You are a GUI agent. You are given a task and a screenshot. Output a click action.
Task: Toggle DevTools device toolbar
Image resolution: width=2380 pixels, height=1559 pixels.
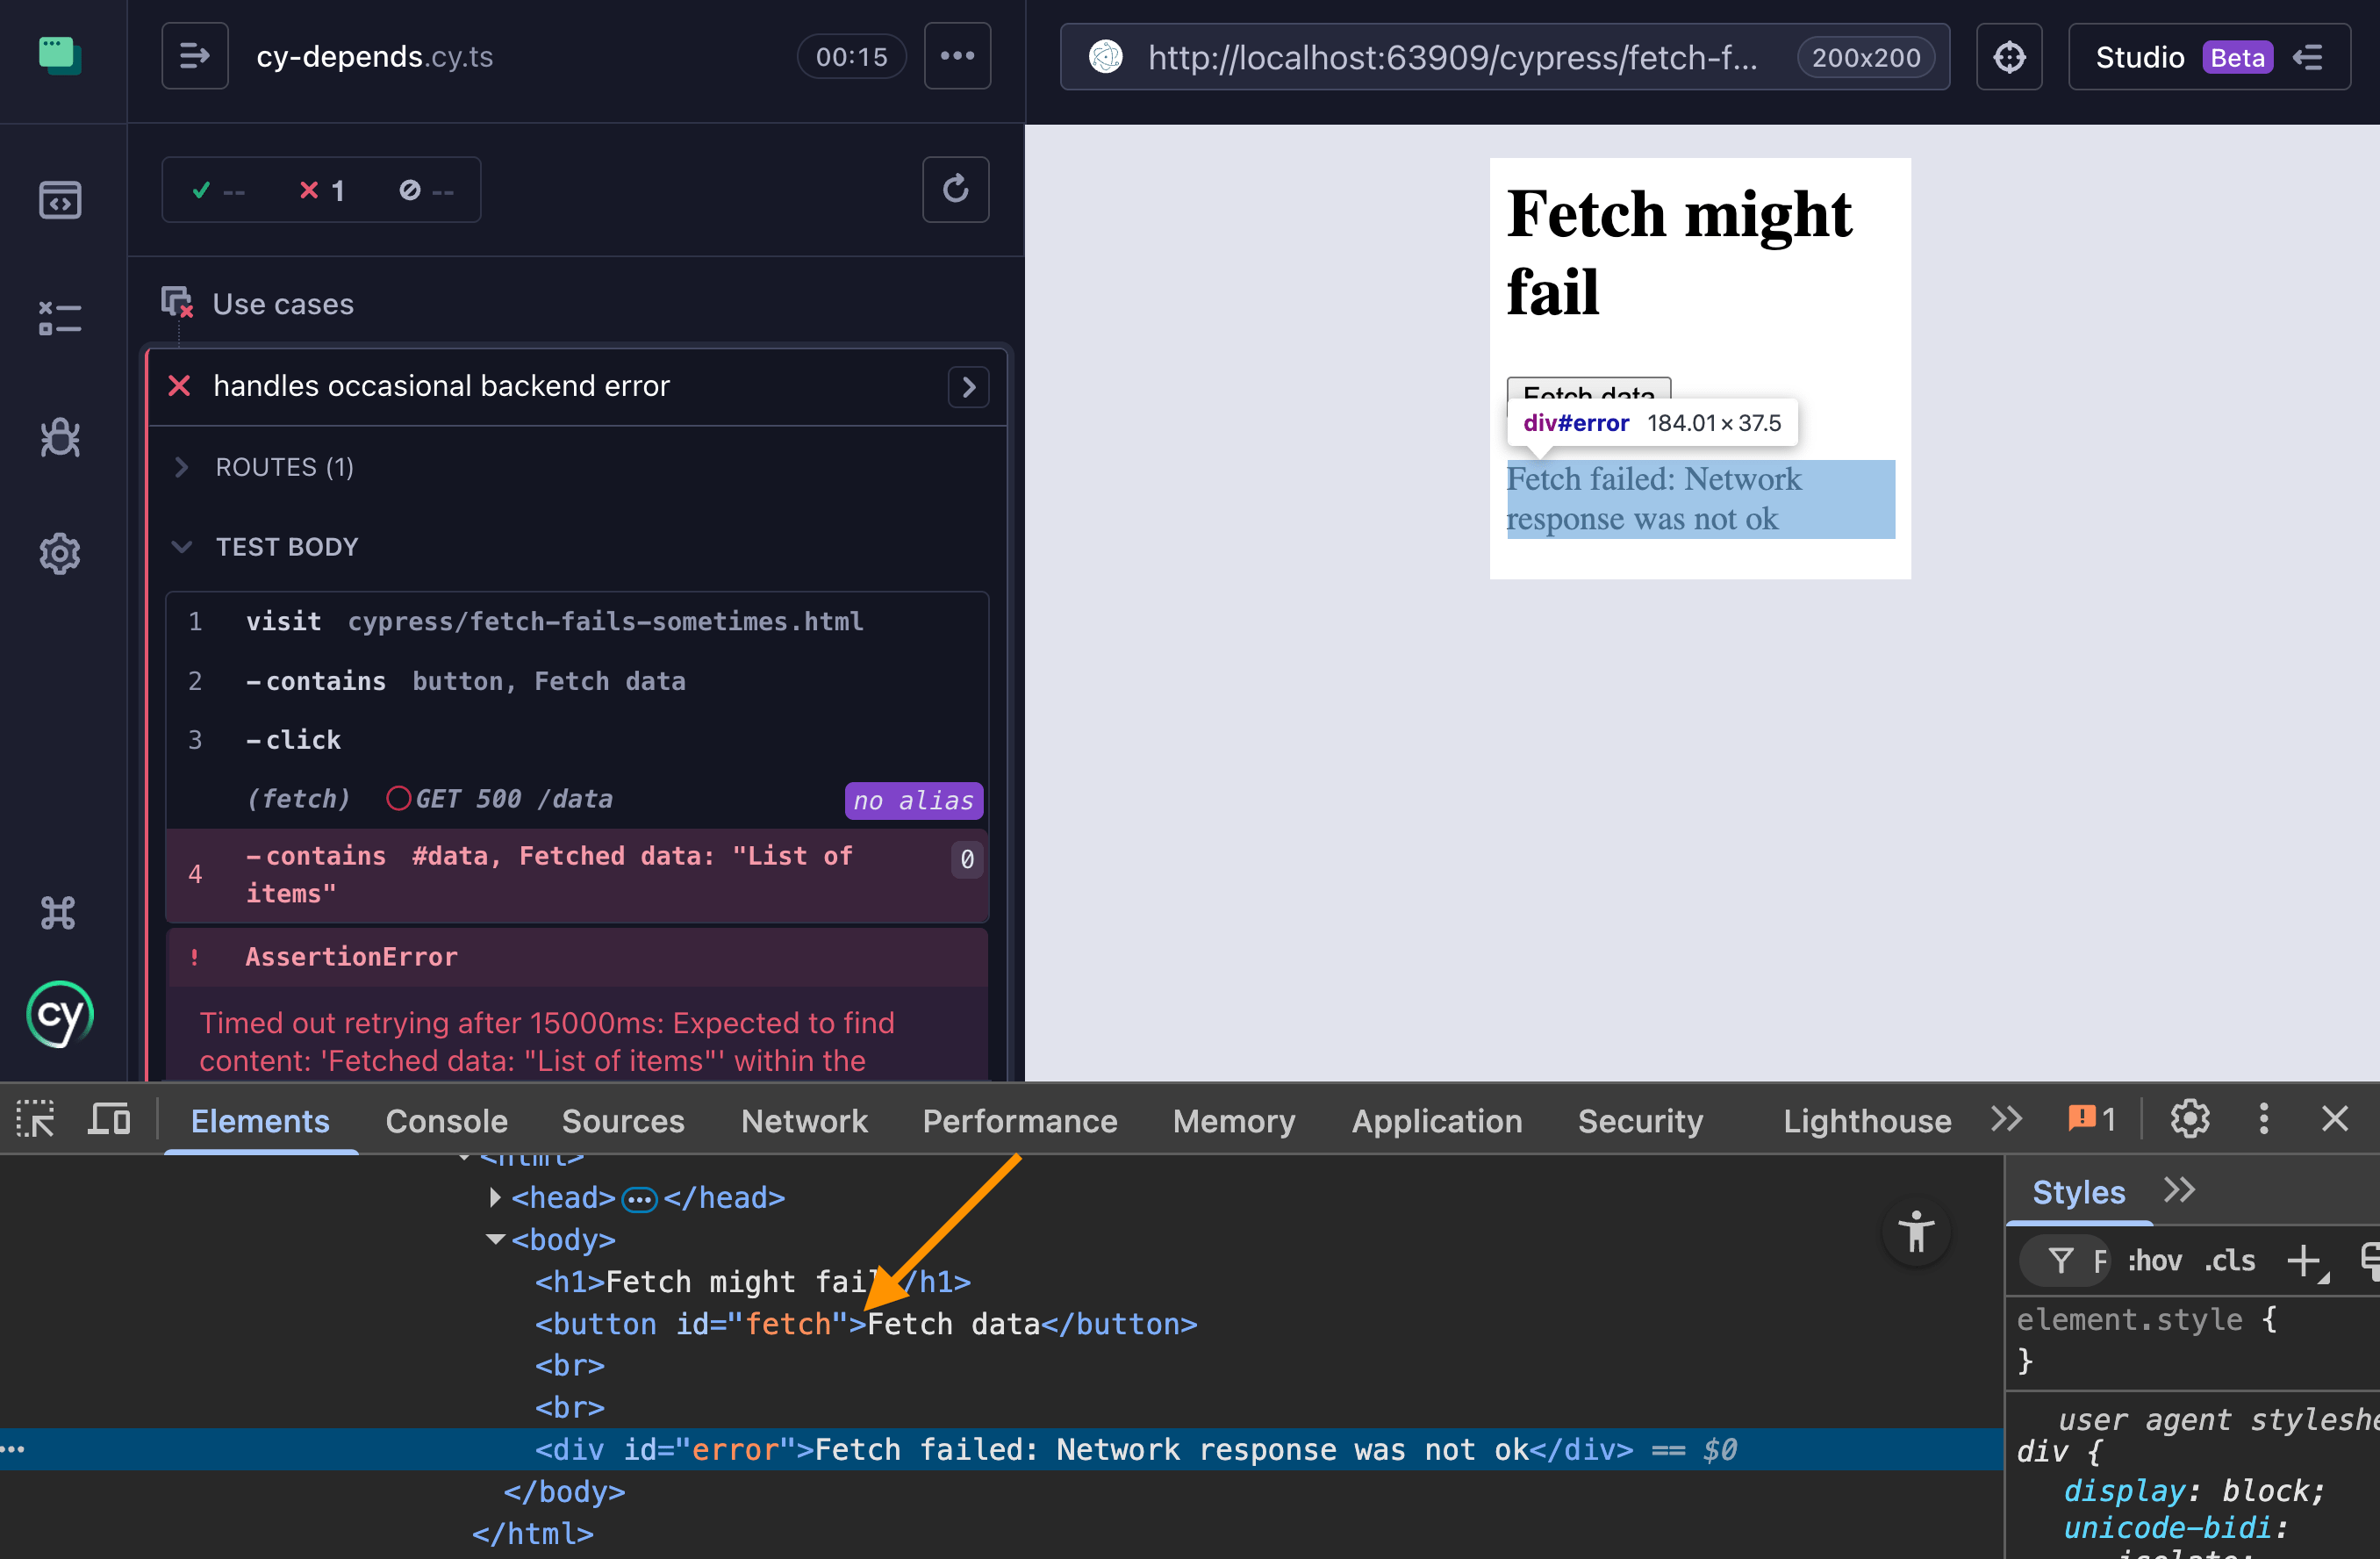point(109,1120)
